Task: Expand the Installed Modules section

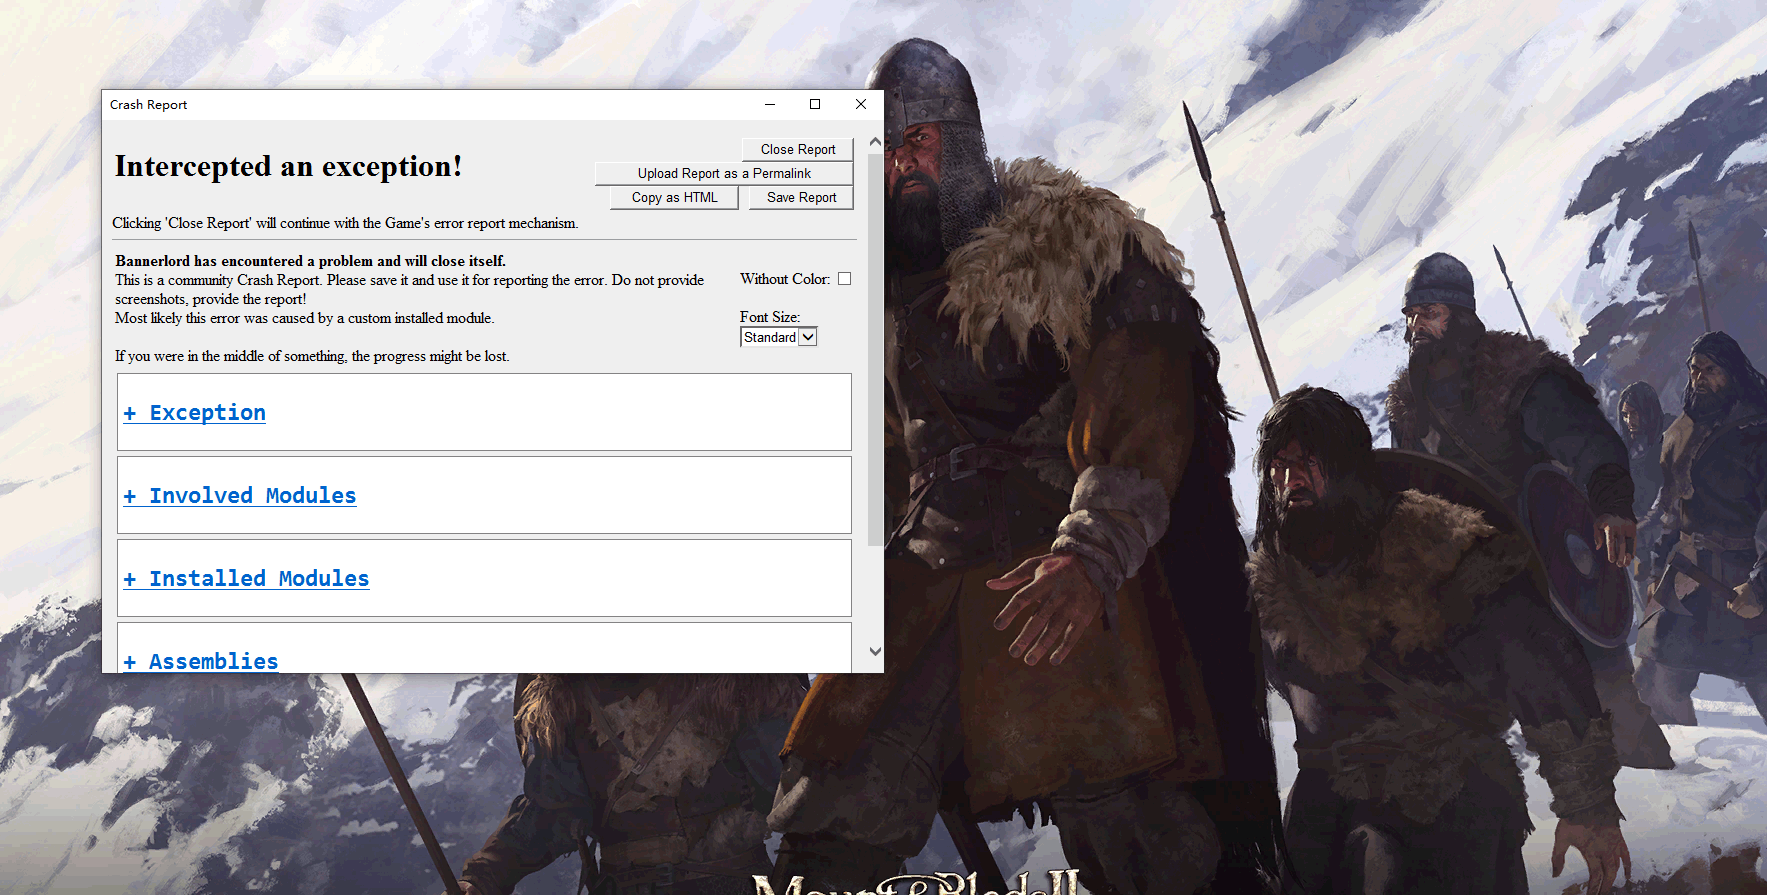Action: (246, 579)
